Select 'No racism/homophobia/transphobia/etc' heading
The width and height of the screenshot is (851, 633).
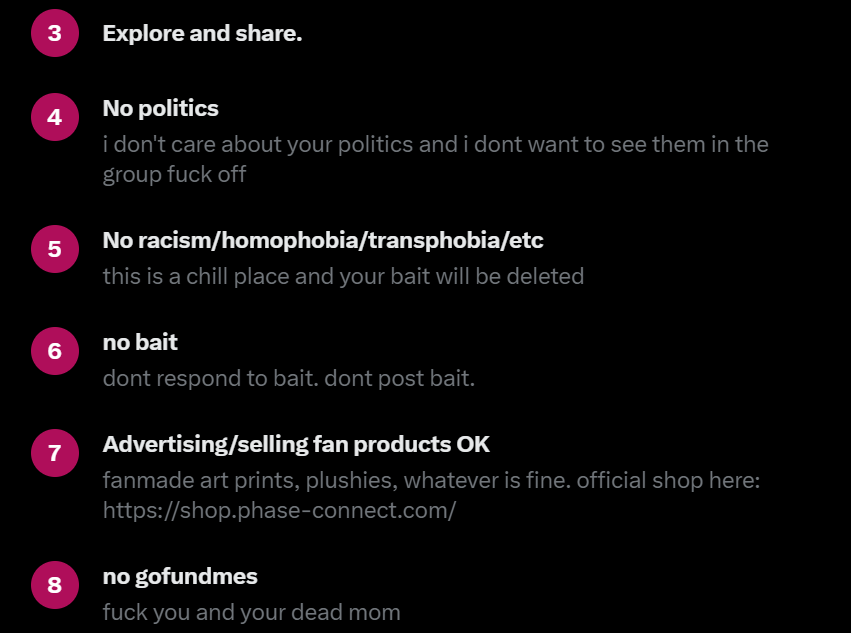[323, 240]
